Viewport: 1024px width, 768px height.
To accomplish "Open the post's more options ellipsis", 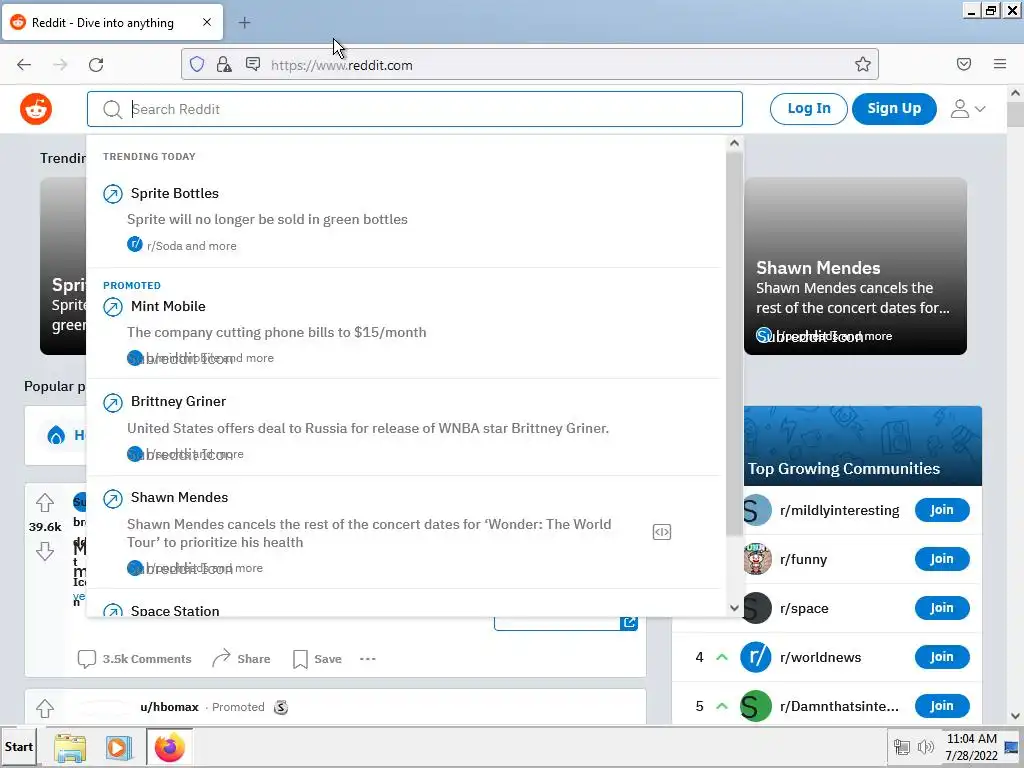I will (x=368, y=659).
